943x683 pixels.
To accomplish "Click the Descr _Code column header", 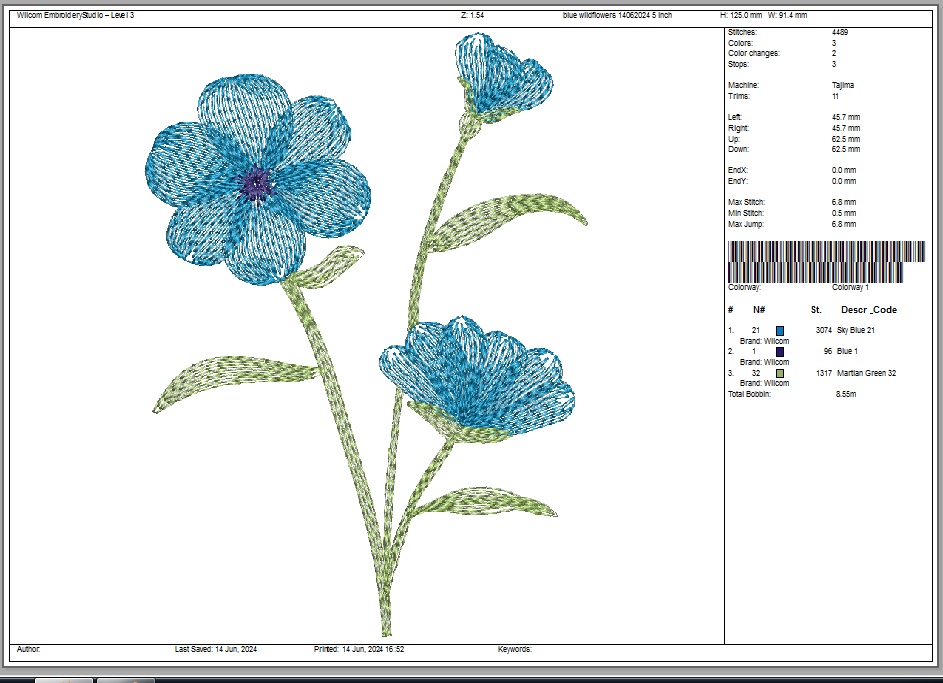I will [868, 310].
